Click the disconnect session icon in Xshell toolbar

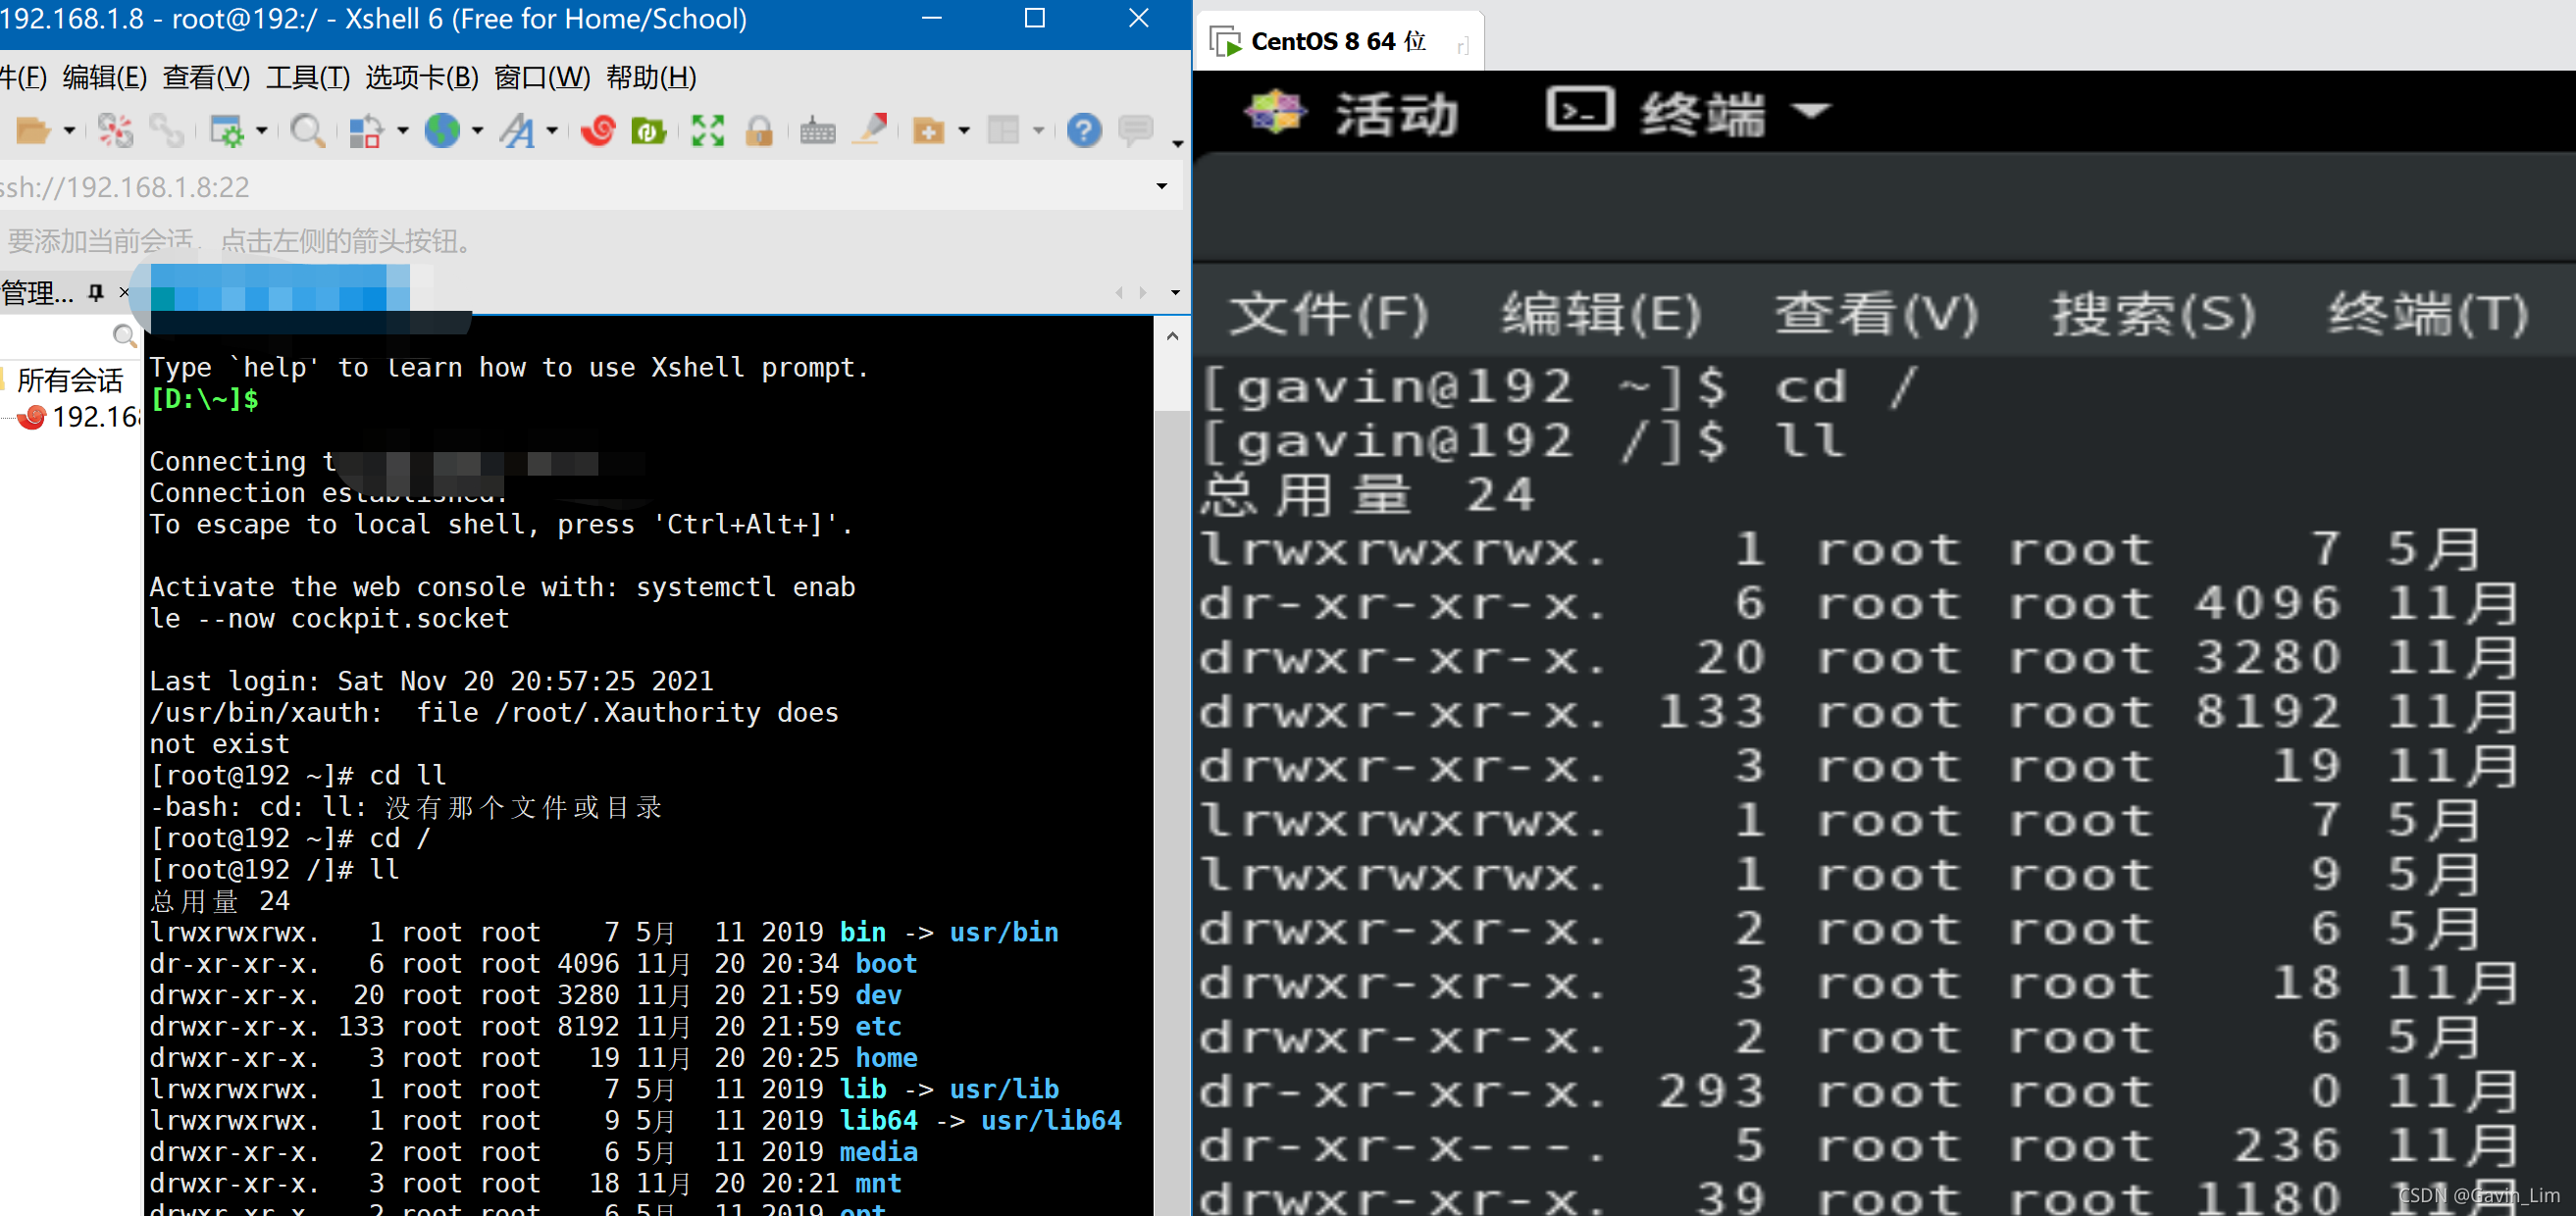(x=114, y=131)
